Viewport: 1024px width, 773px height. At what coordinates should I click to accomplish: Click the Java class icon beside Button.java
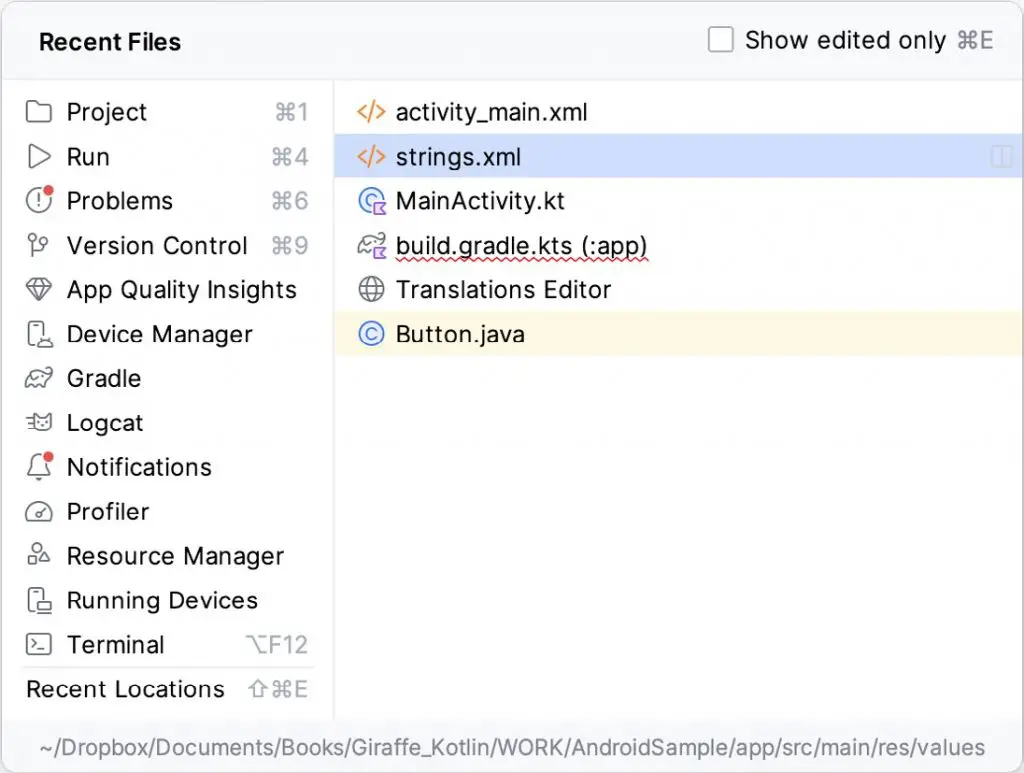pyautogui.click(x=370, y=334)
